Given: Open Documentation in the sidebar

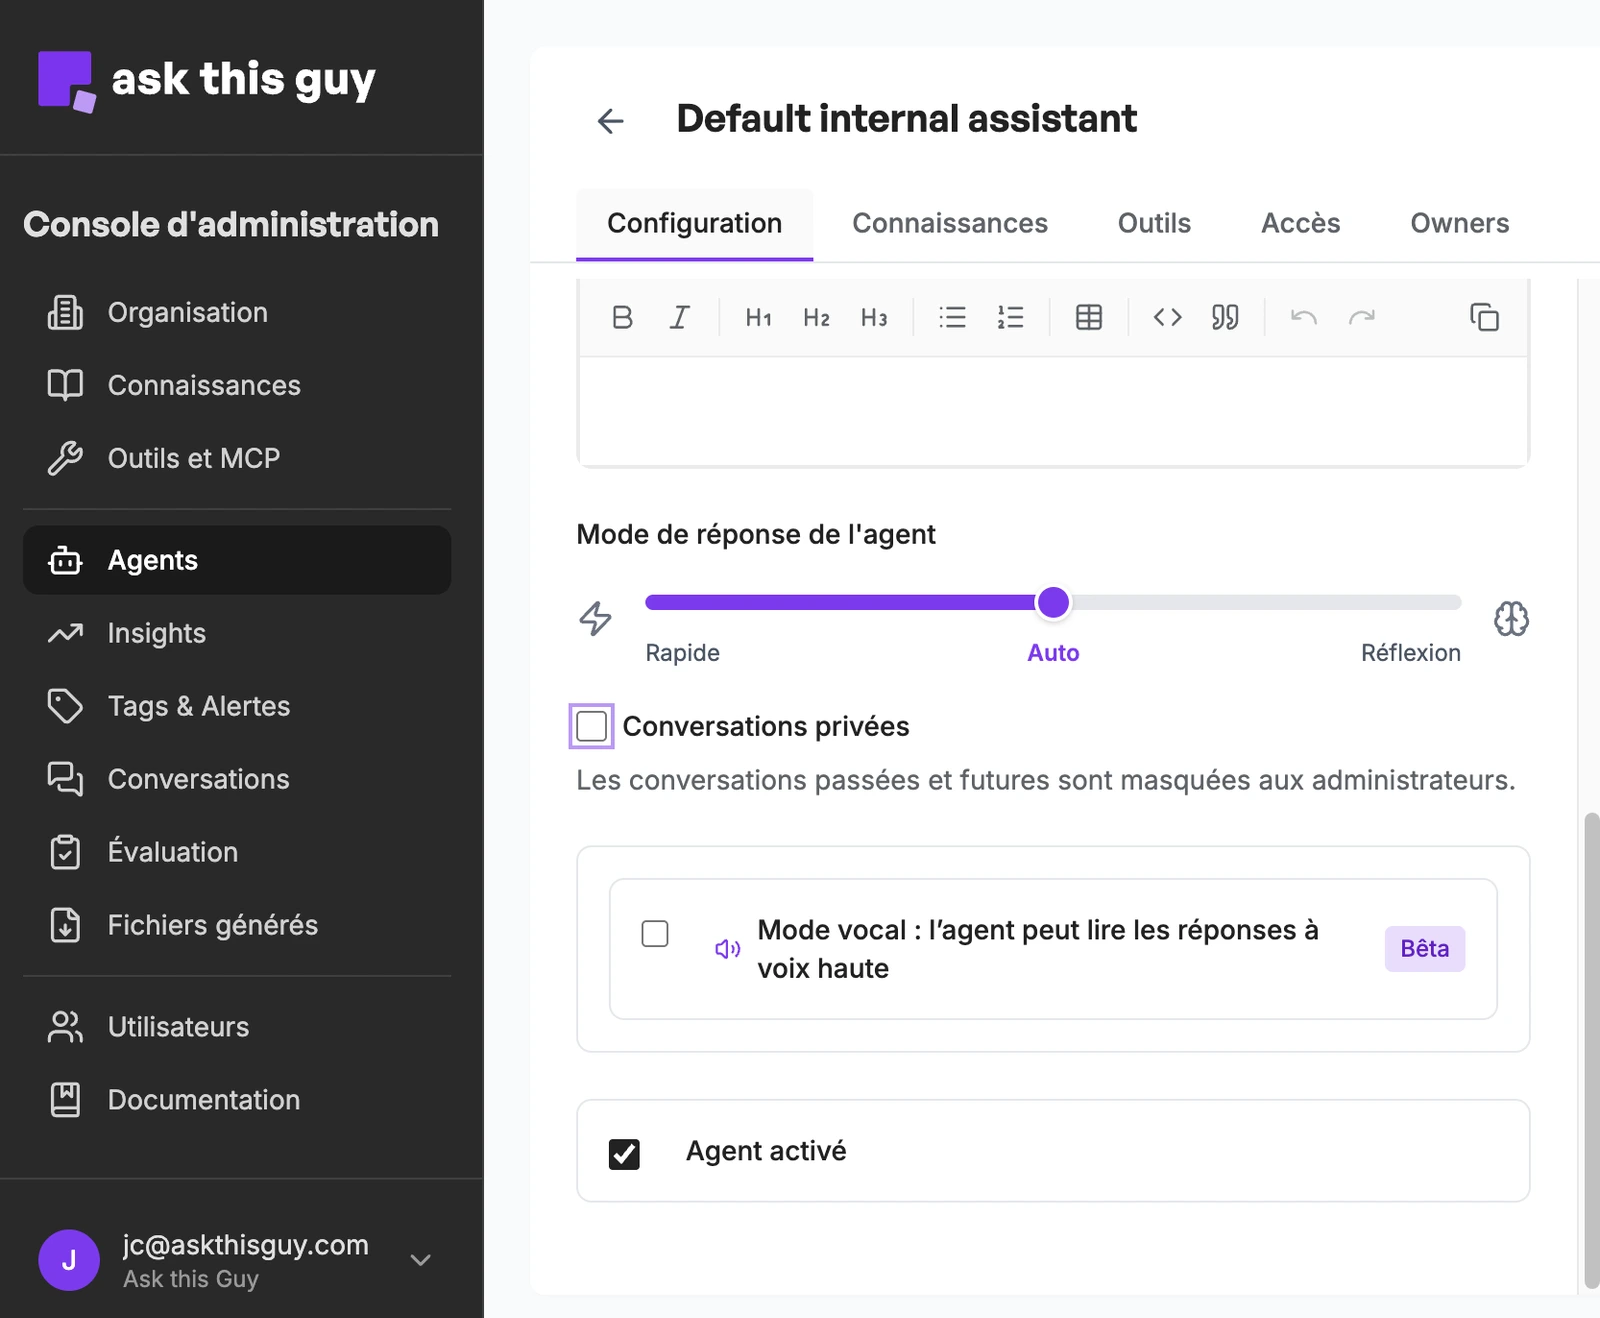Looking at the screenshot, I should 237,1100.
